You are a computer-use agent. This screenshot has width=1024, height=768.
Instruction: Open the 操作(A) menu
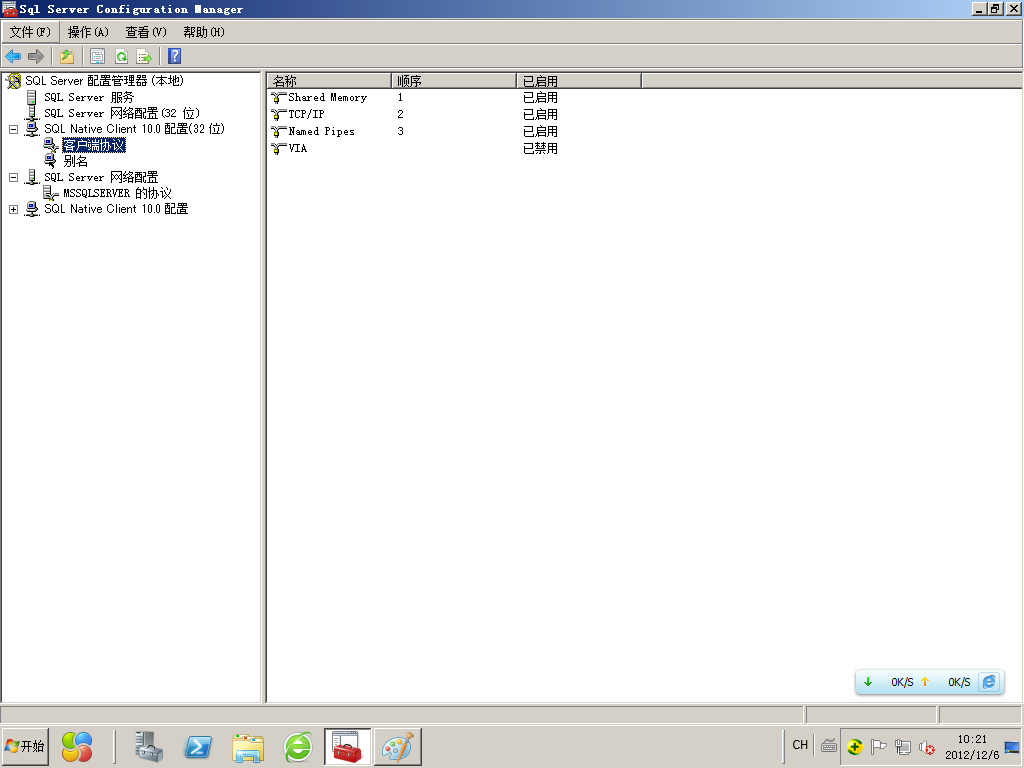point(88,32)
